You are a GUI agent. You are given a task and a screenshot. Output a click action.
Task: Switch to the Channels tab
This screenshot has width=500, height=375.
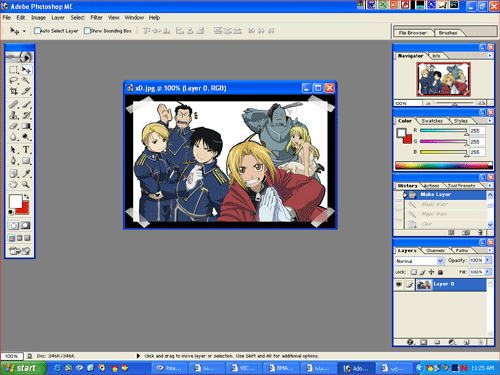435,250
